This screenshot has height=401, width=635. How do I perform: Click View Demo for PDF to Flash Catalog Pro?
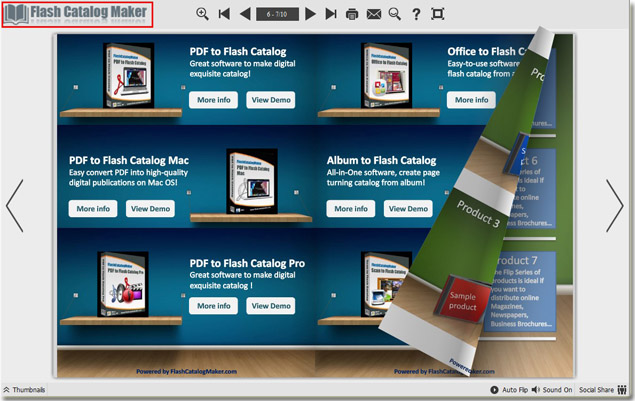click(271, 306)
